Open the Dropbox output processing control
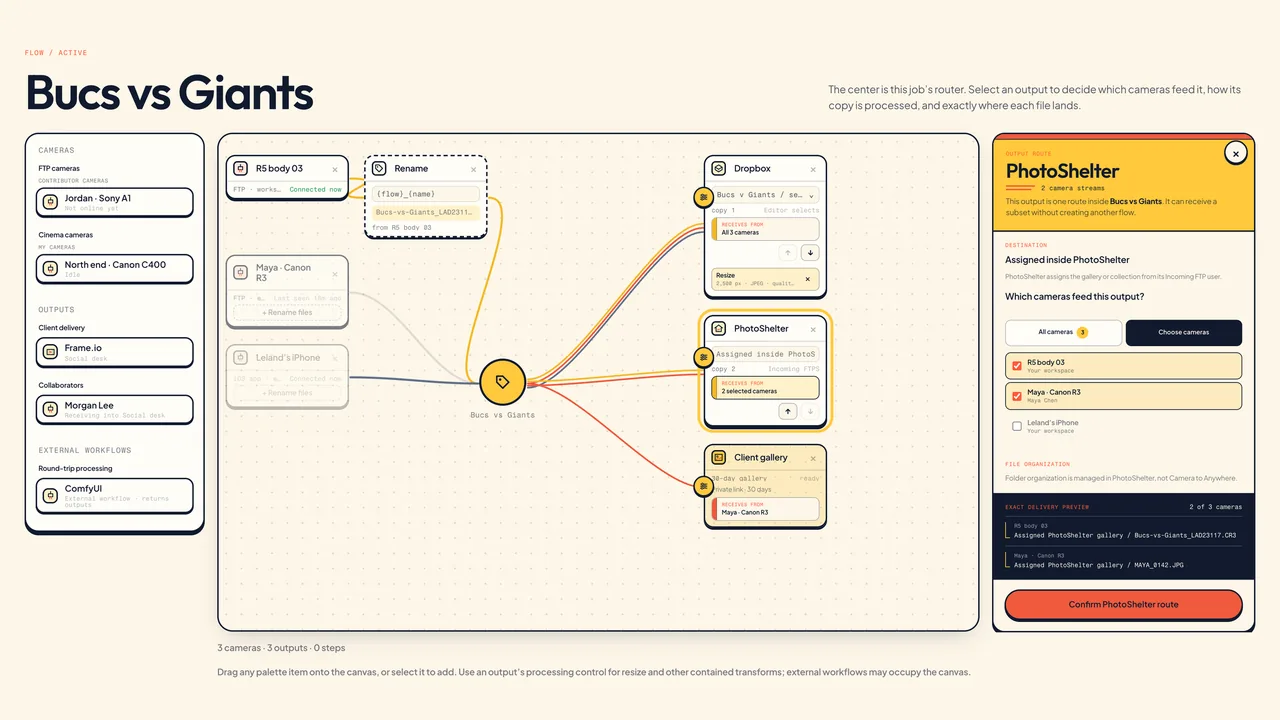 (704, 198)
